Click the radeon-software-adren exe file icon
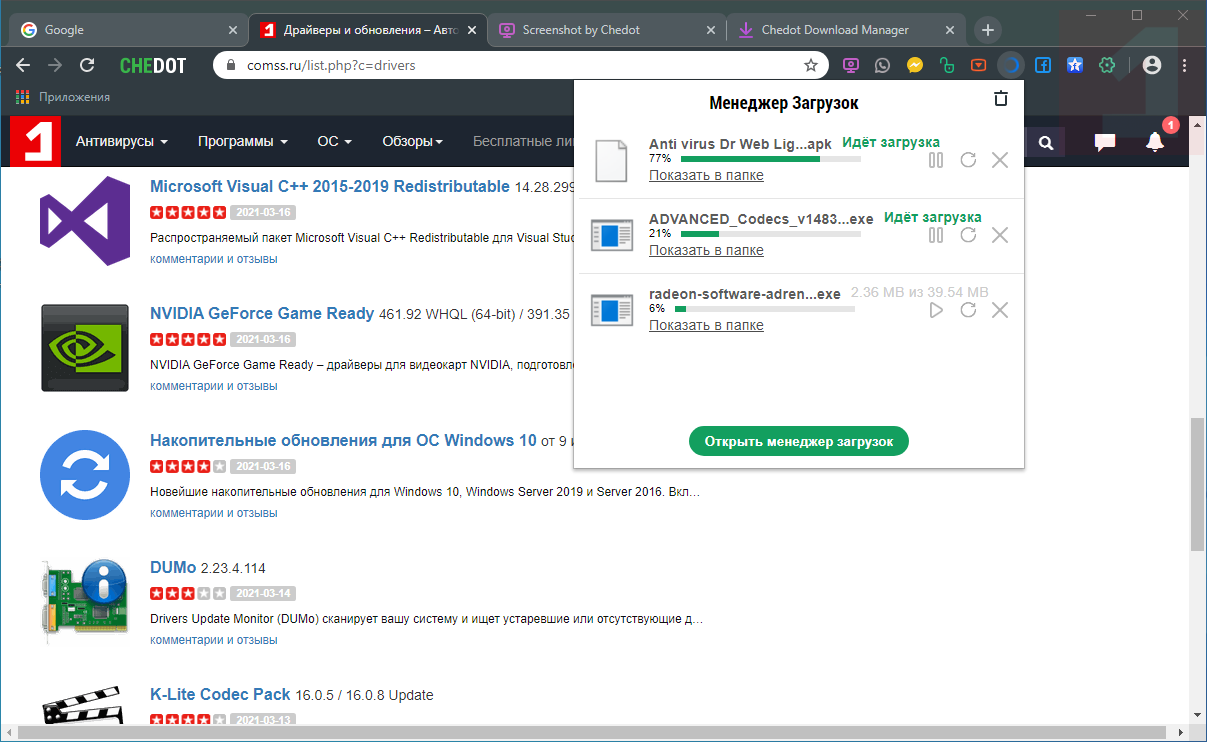The width and height of the screenshot is (1207, 742). (611, 310)
